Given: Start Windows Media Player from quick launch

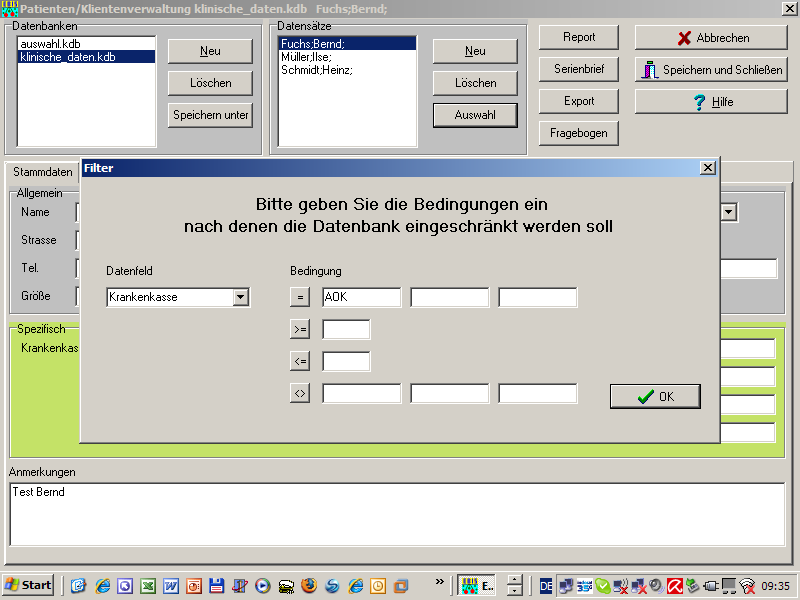Looking at the screenshot, I should (260, 587).
